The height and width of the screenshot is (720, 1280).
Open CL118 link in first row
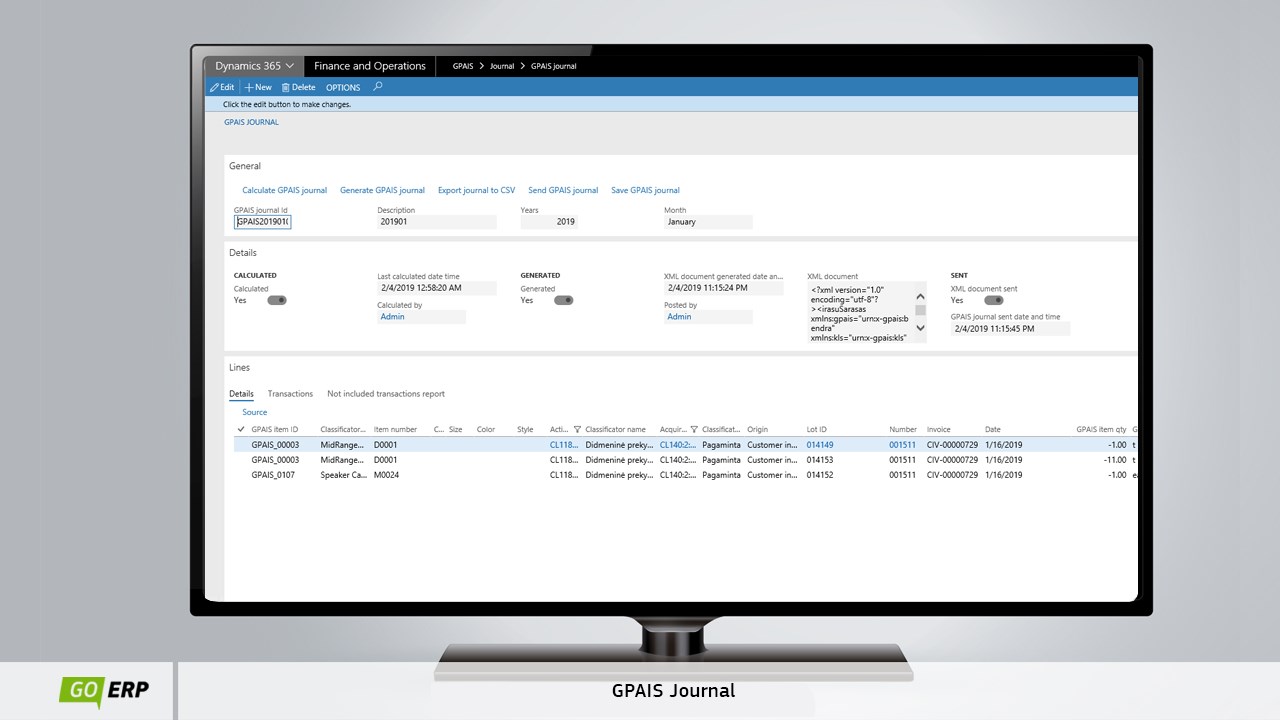[x=564, y=445]
